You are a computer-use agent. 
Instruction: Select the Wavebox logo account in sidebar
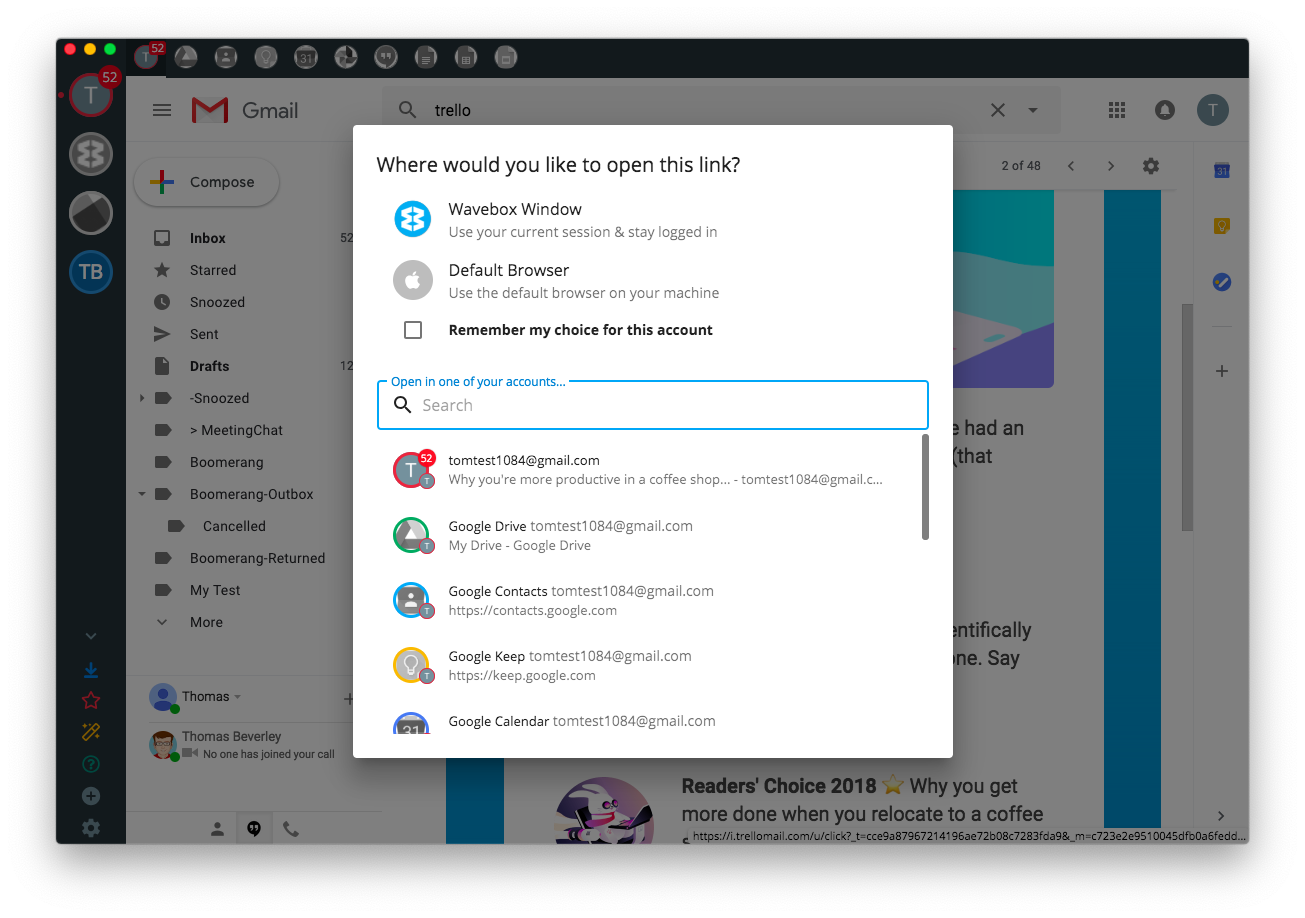91,154
